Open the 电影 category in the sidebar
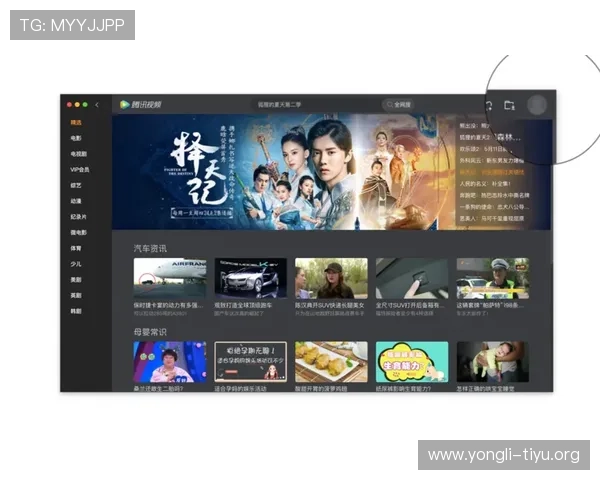The height and width of the screenshot is (480, 600). point(76,138)
